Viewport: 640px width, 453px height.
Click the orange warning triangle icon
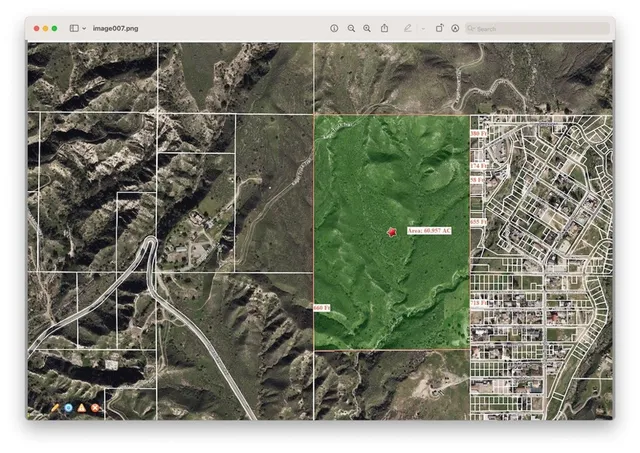pos(81,408)
